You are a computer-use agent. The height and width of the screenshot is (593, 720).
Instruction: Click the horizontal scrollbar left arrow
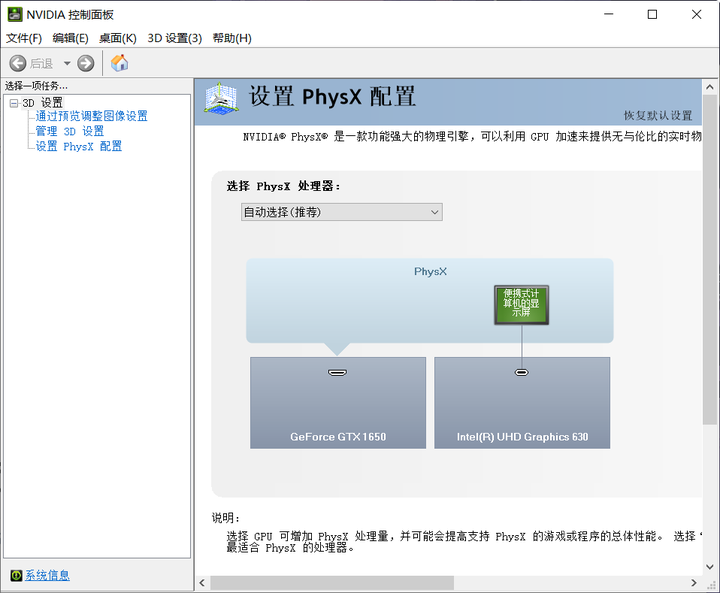pyautogui.click(x=202, y=583)
